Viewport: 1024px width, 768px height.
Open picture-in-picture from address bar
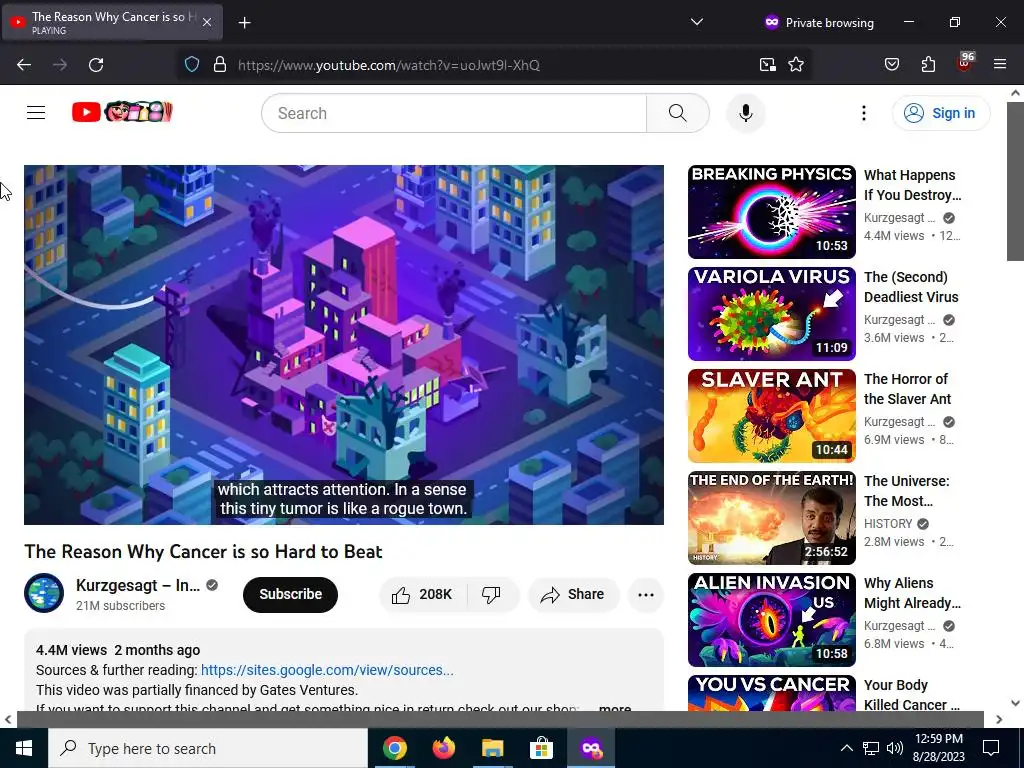767,65
